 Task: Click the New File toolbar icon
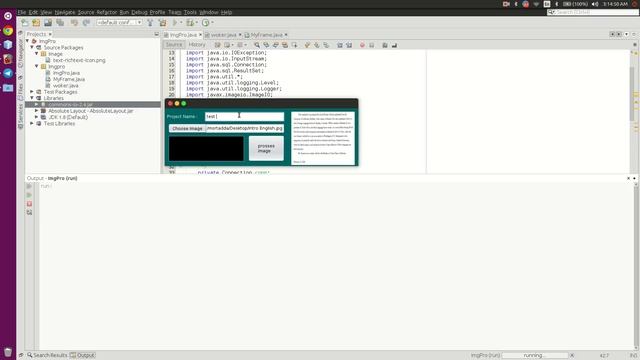pos(25,23)
